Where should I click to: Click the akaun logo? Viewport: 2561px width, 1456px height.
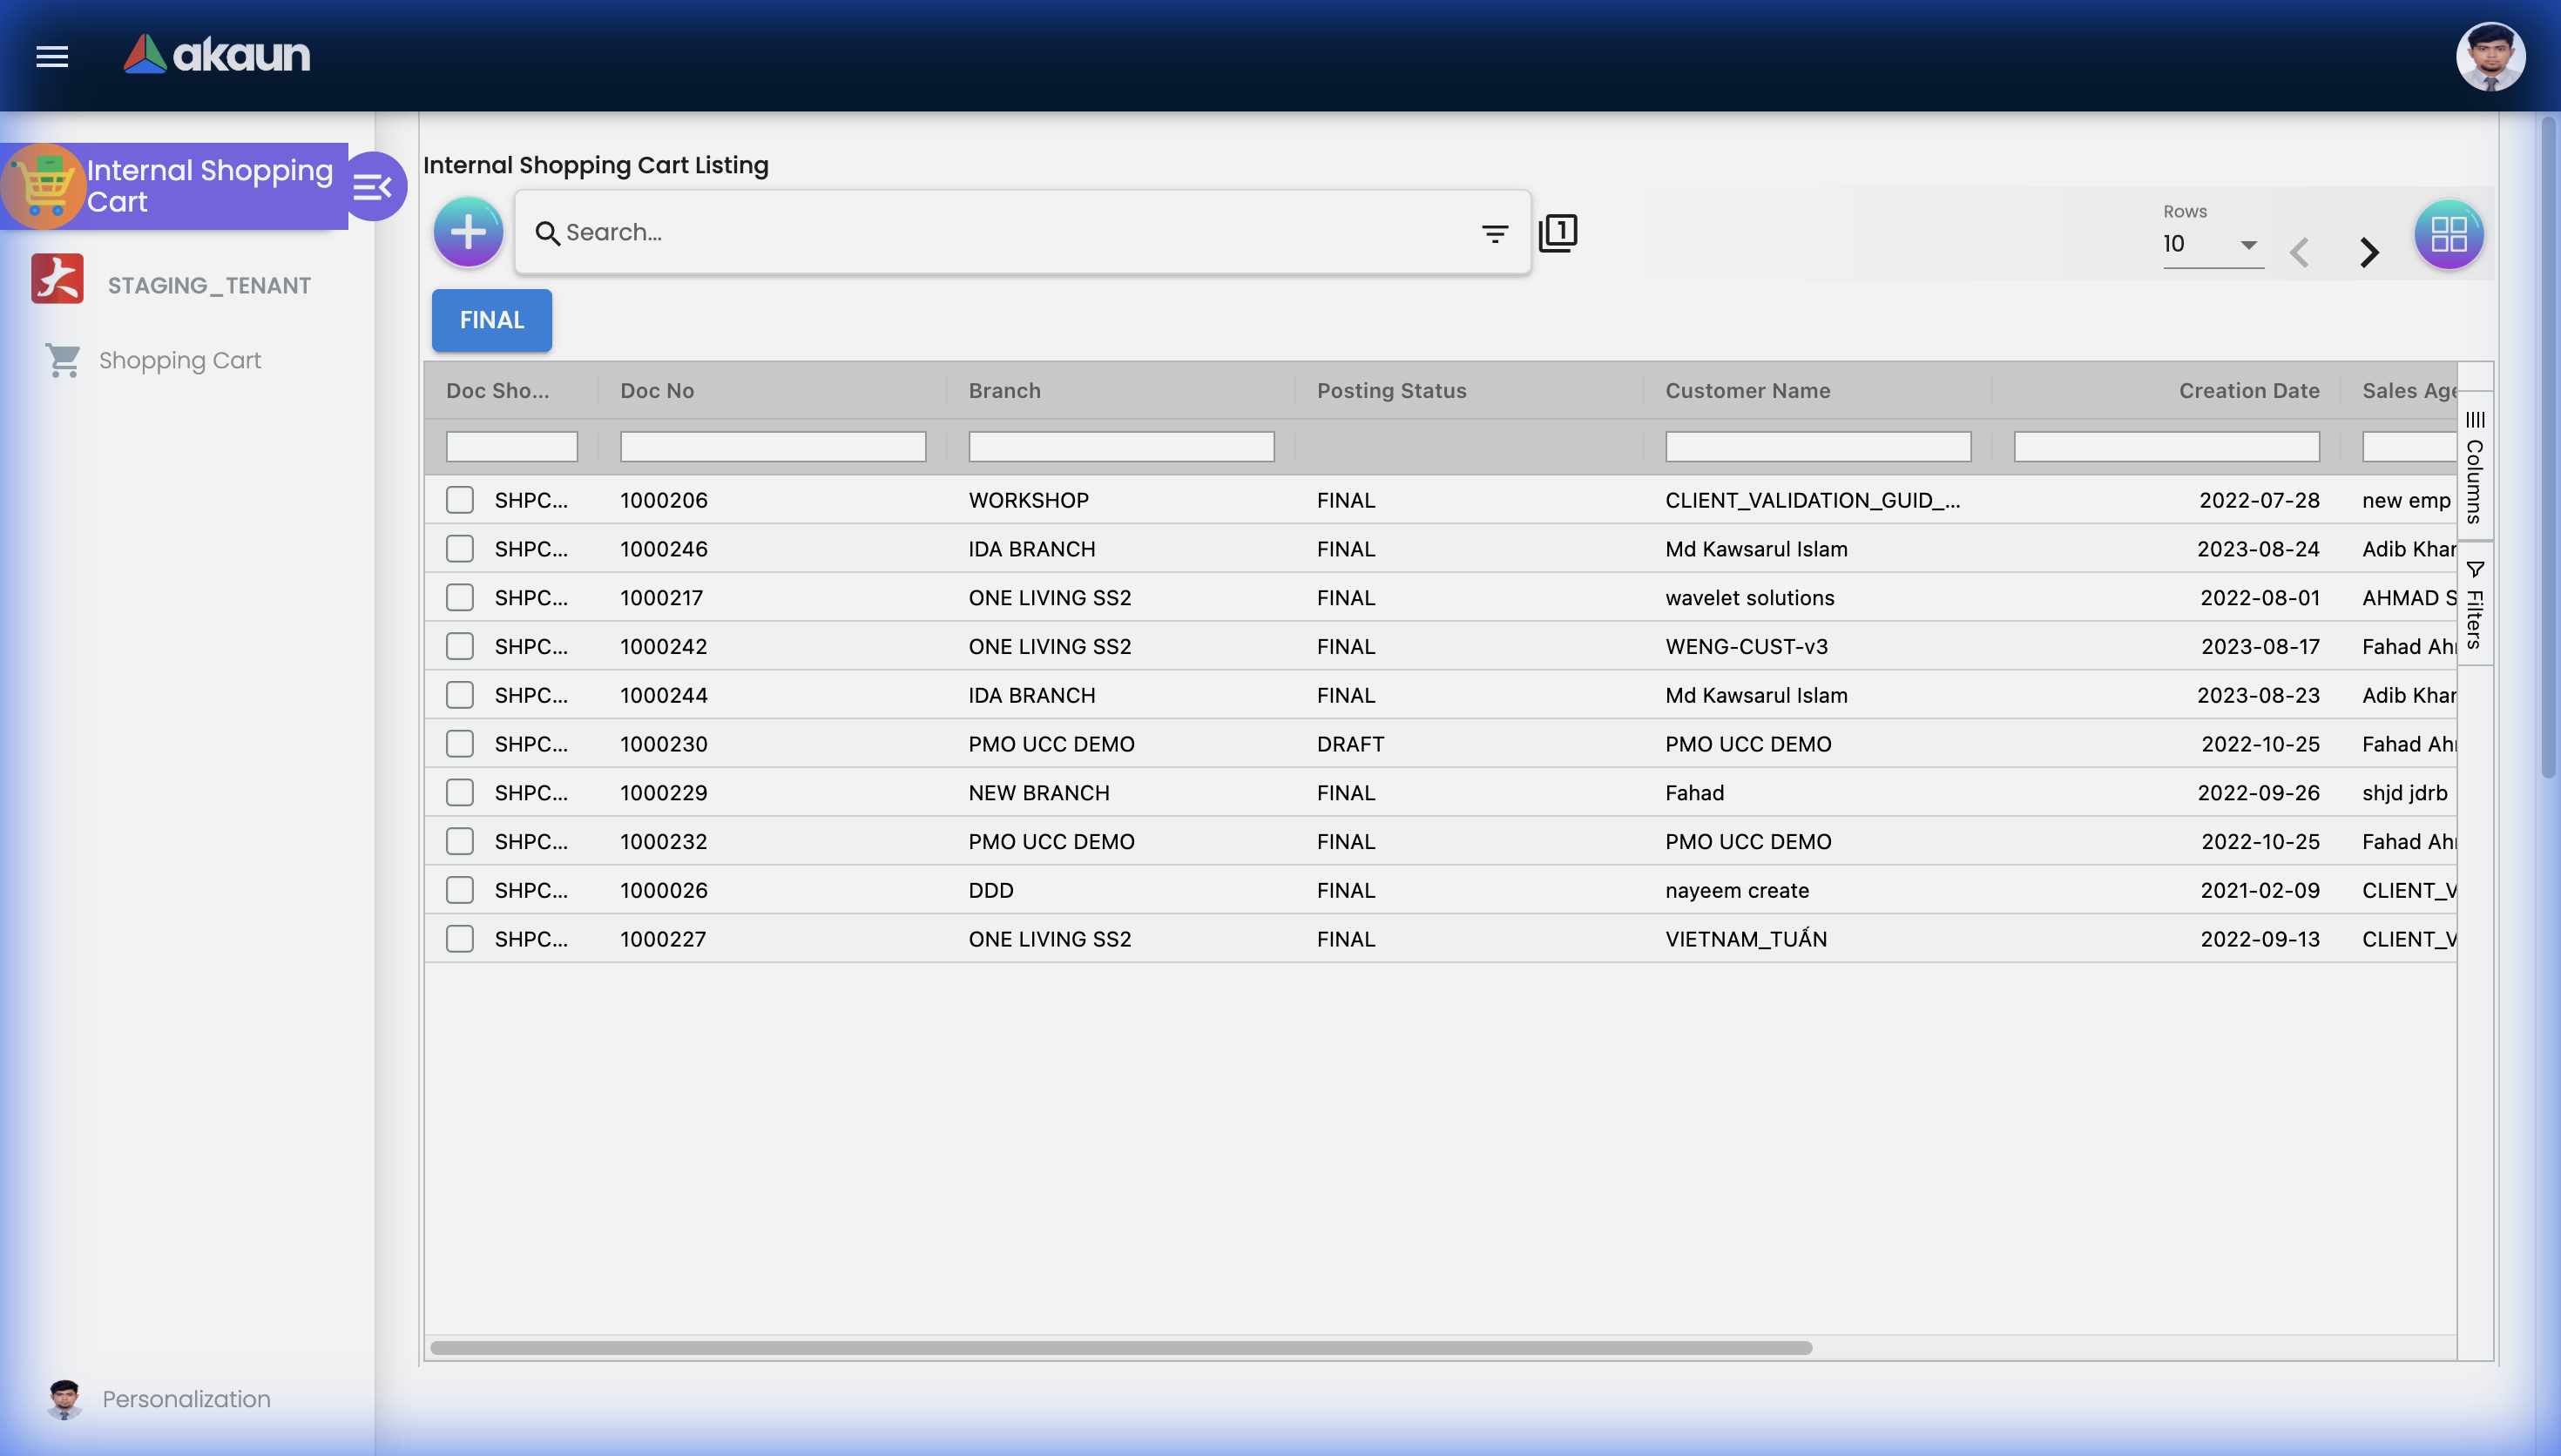(x=217, y=55)
